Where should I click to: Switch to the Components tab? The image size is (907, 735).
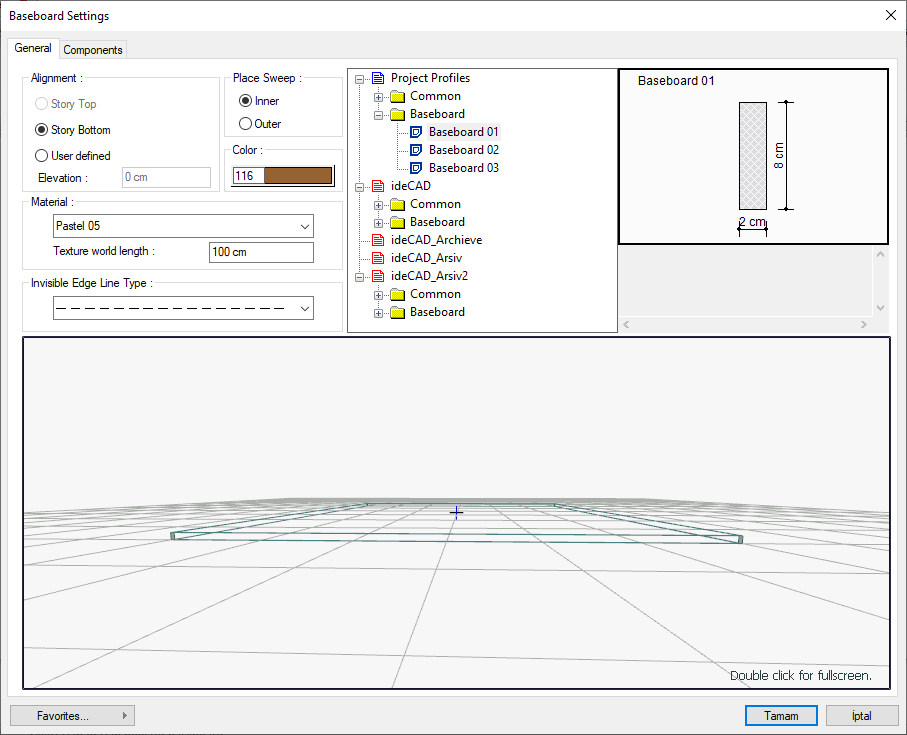point(93,50)
